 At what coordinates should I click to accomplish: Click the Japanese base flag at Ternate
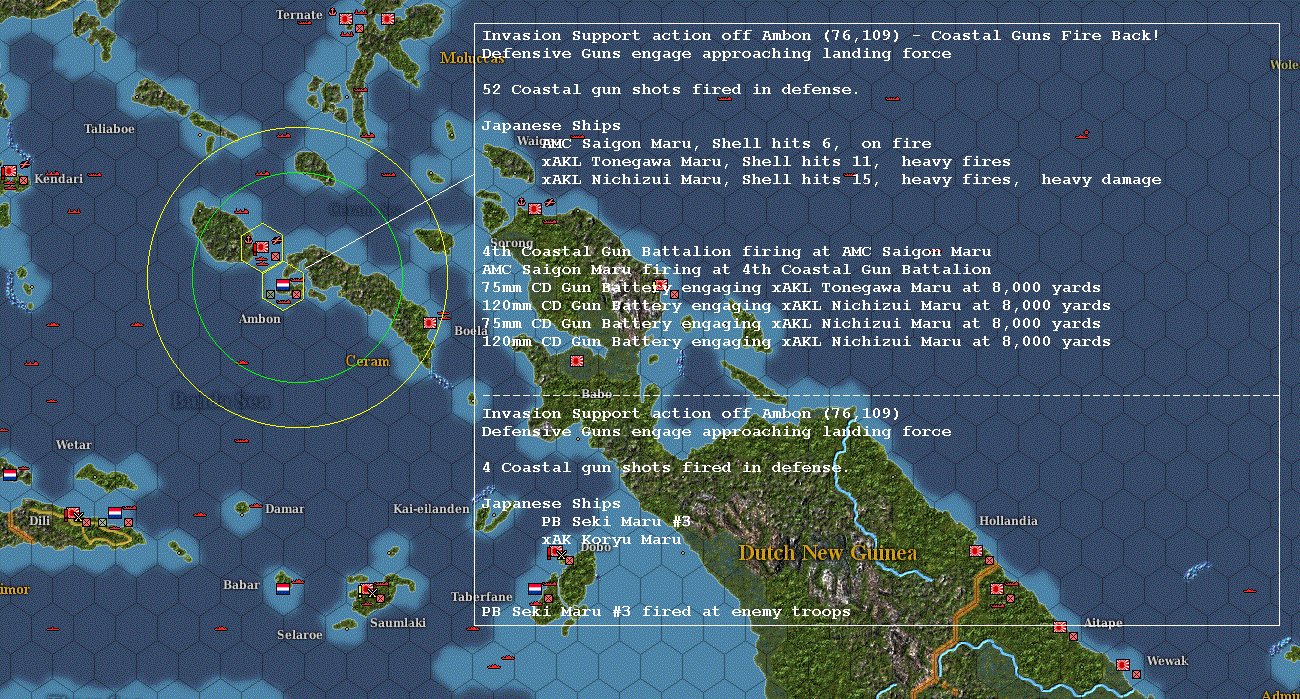click(347, 18)
